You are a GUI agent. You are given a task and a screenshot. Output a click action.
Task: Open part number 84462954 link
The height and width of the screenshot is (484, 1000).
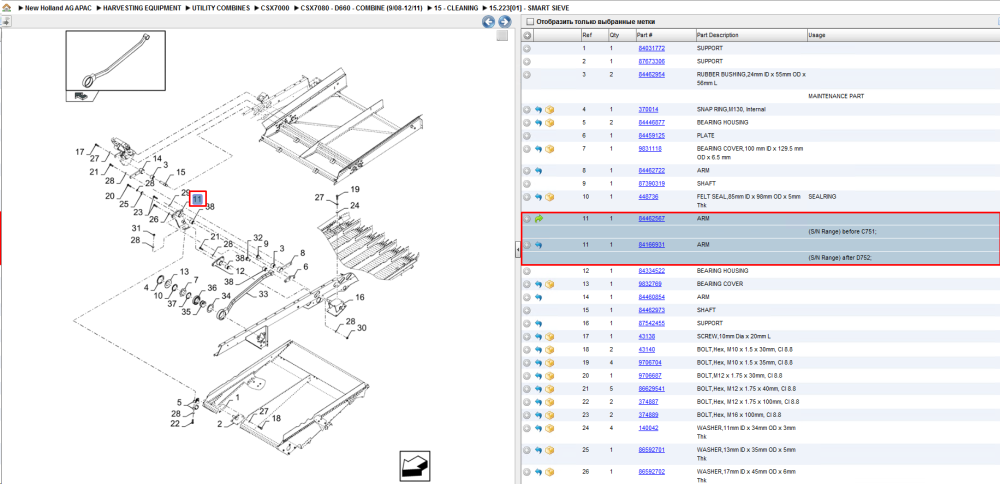tap(651, 75)
